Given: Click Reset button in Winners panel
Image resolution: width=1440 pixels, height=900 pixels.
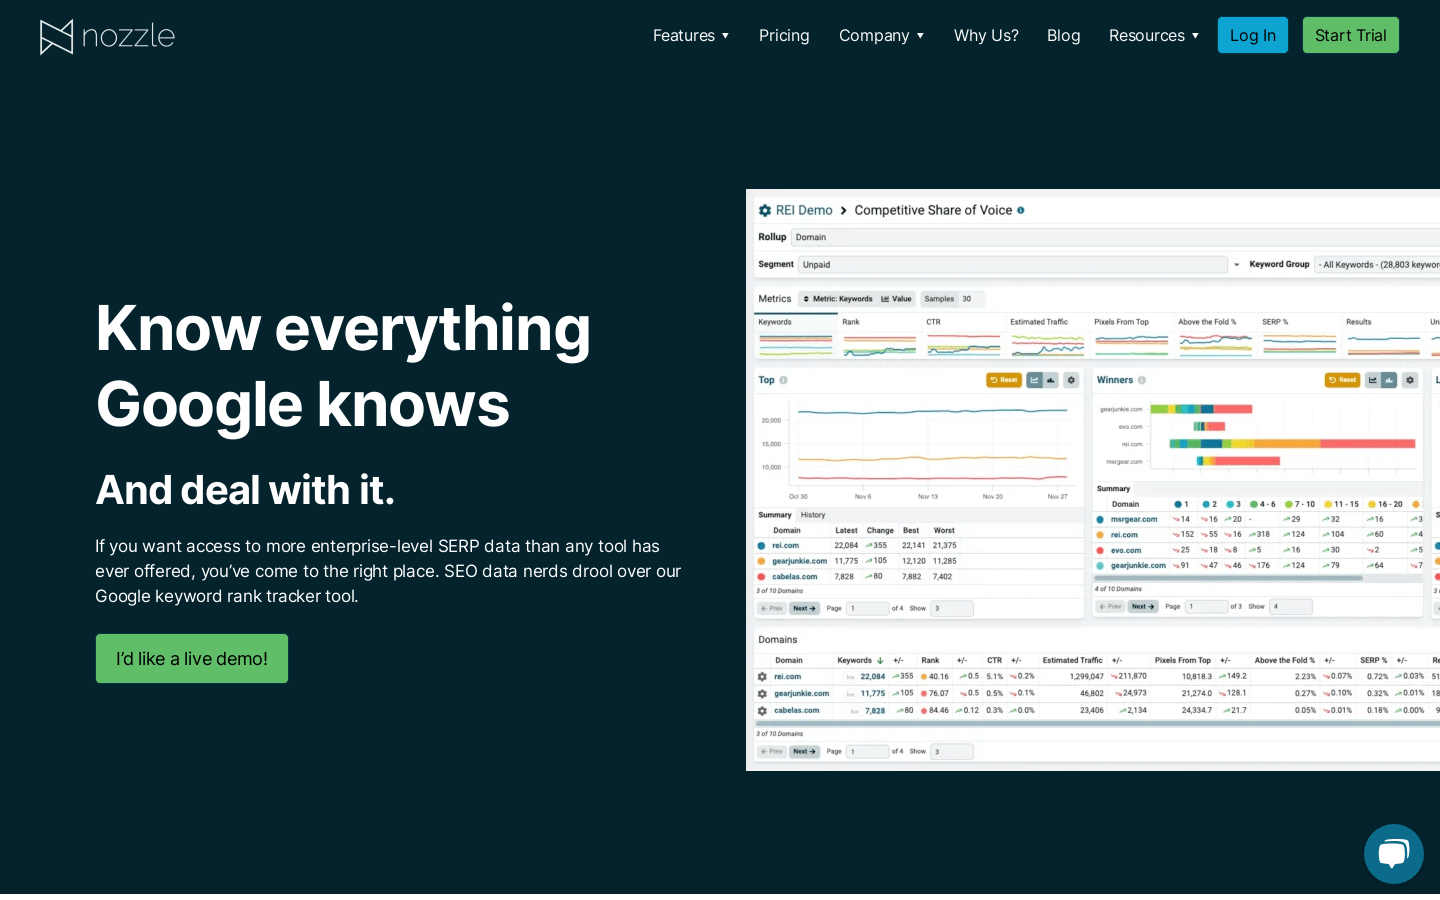Looking at the screenshot, I should click(1343, 380).
